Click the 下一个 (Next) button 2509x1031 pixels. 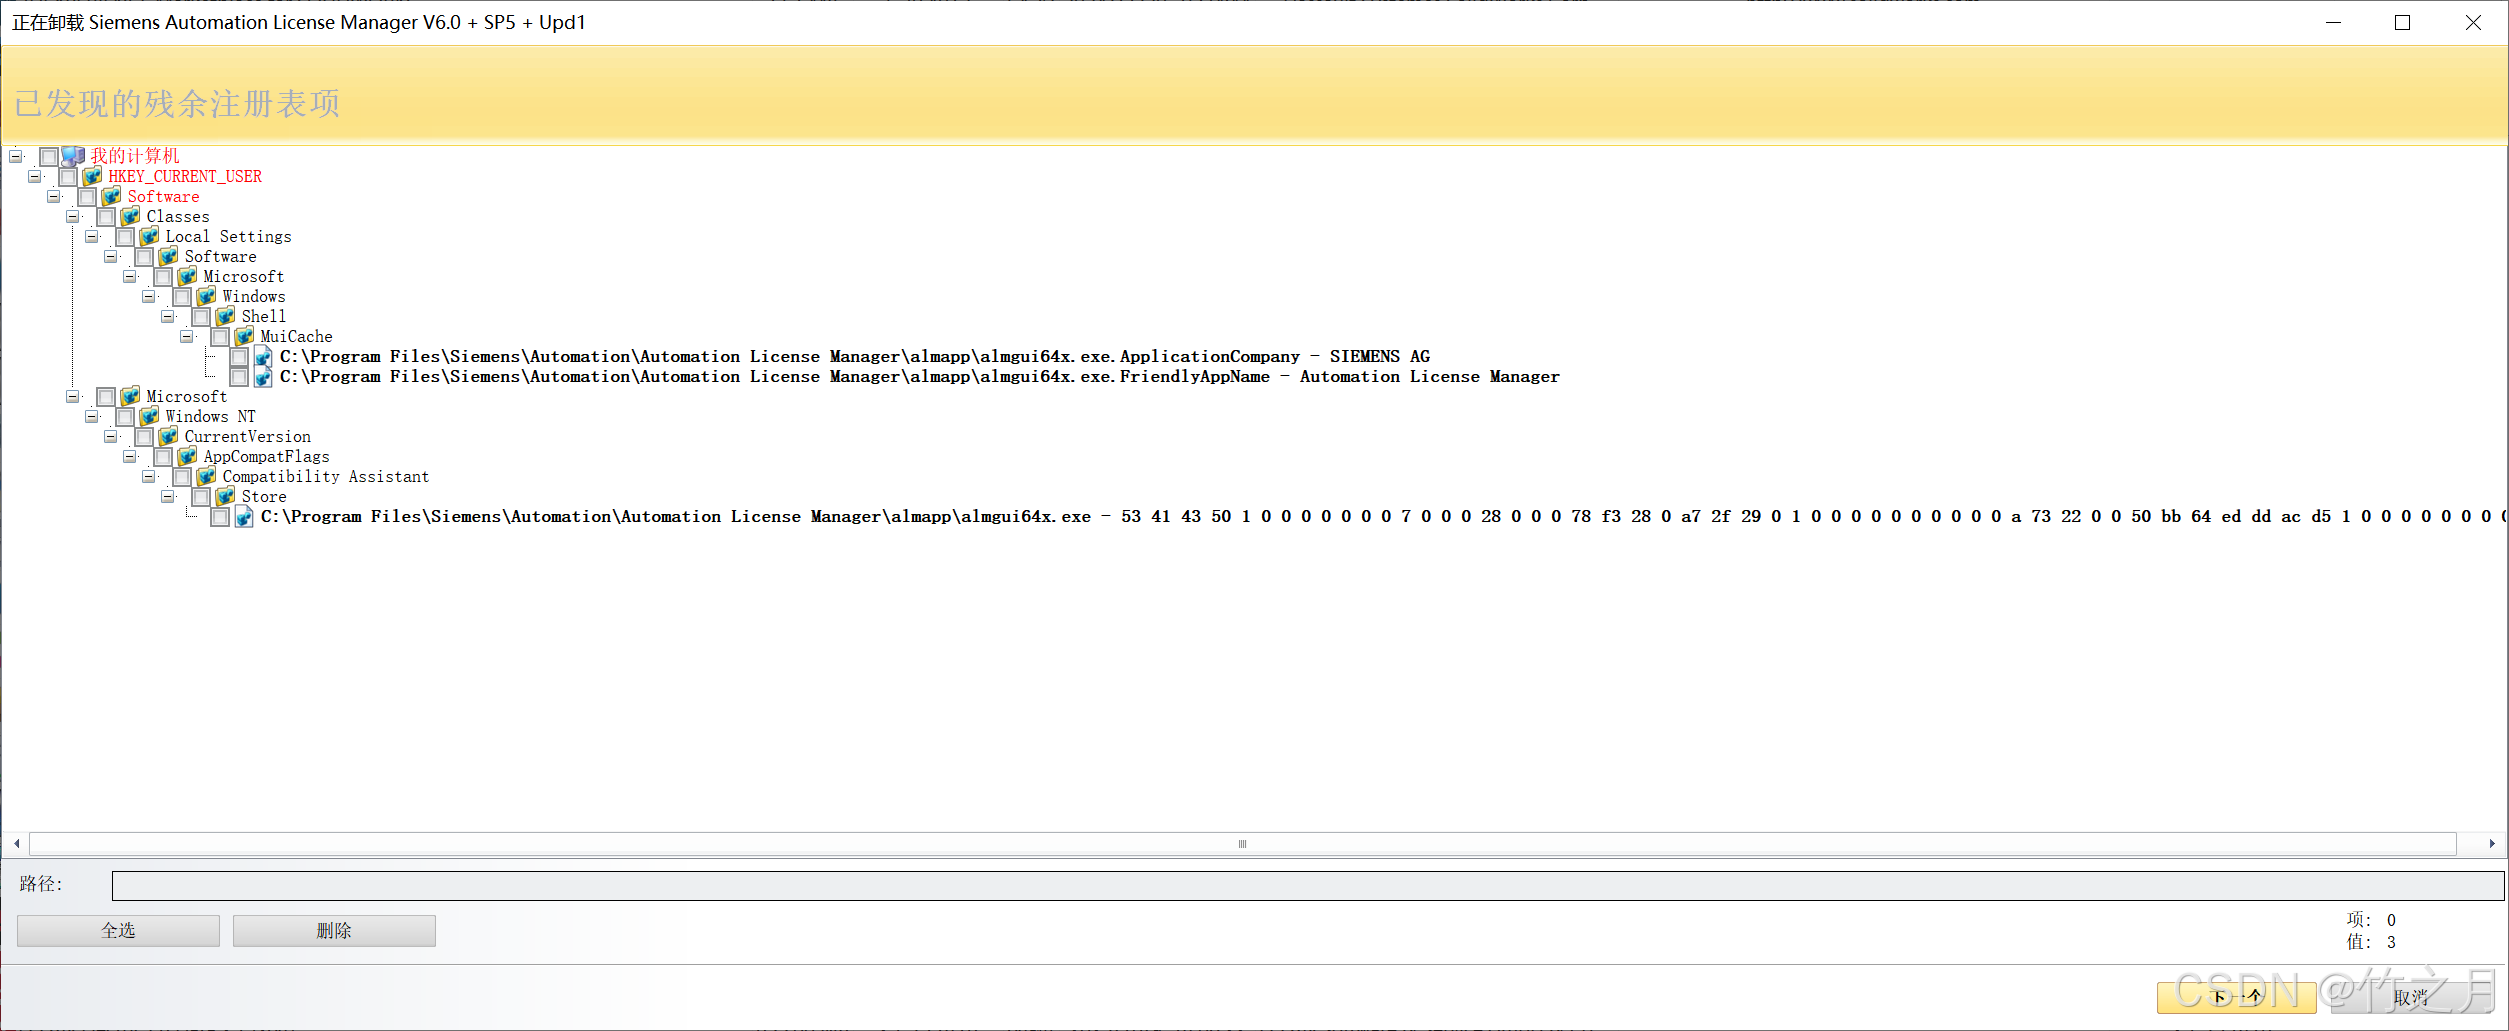pos(2236,997)
